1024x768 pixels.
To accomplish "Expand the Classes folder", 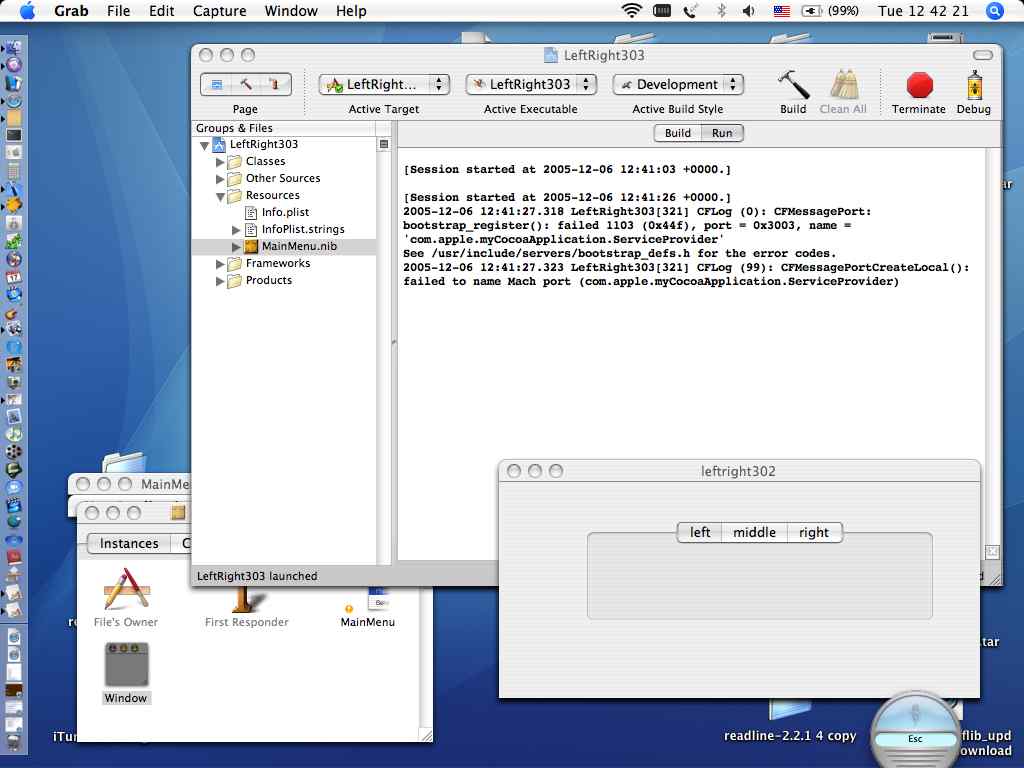I will click(220, 161).
